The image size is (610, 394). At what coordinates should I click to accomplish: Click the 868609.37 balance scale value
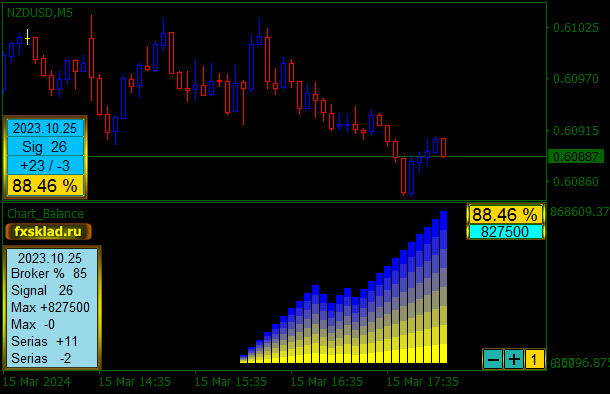[580, 212]
